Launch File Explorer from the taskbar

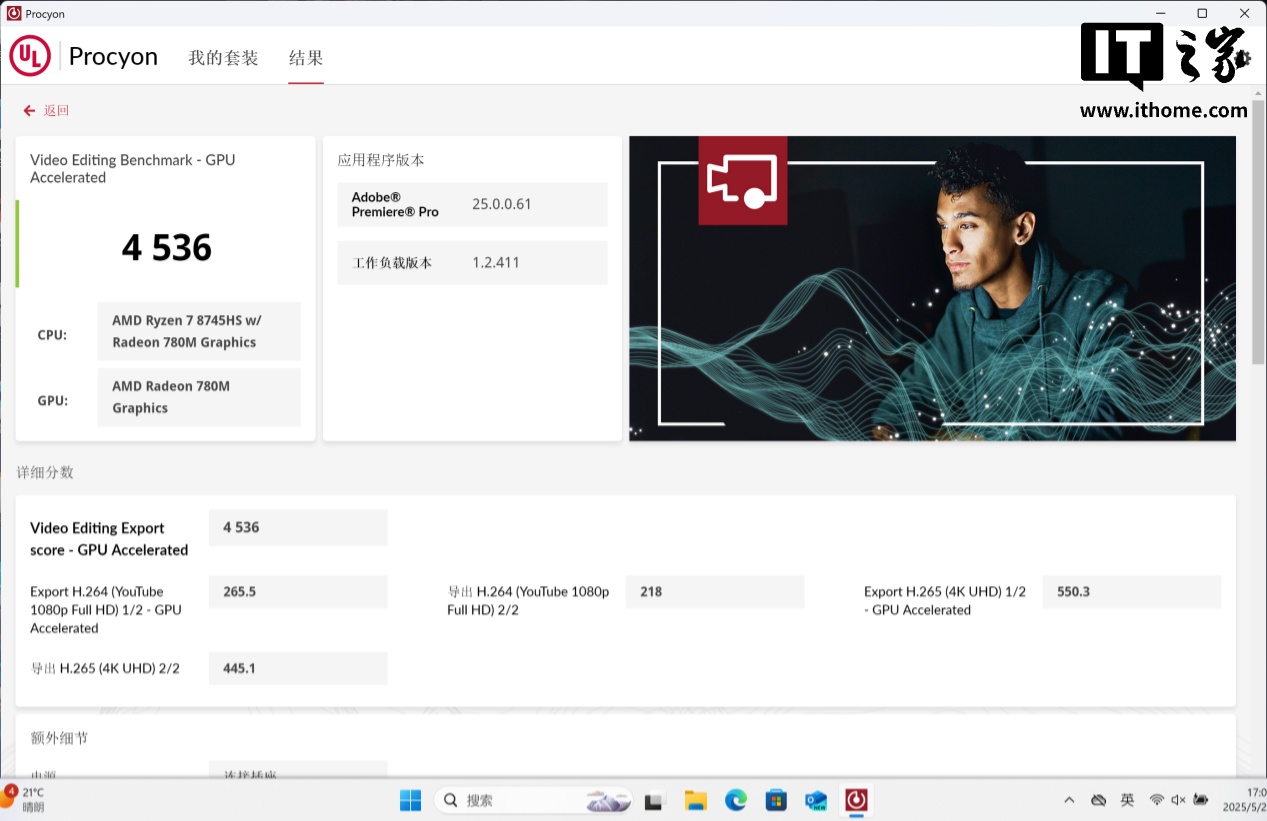(x=695, y=800)
